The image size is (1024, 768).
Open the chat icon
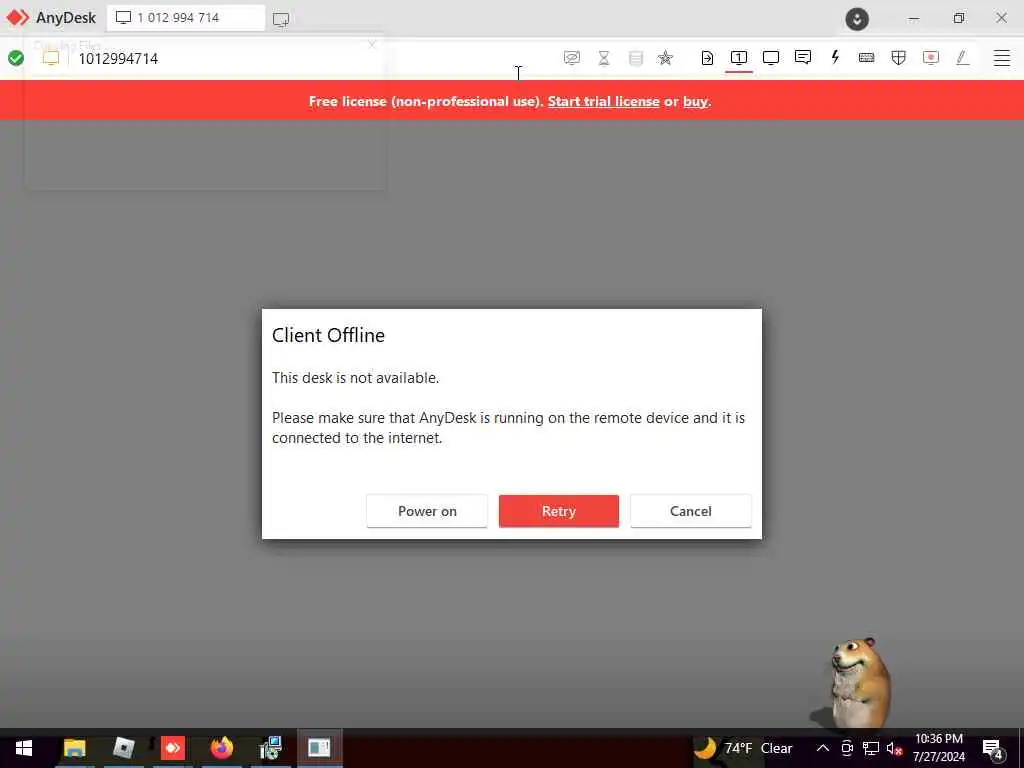pos(803,57)
